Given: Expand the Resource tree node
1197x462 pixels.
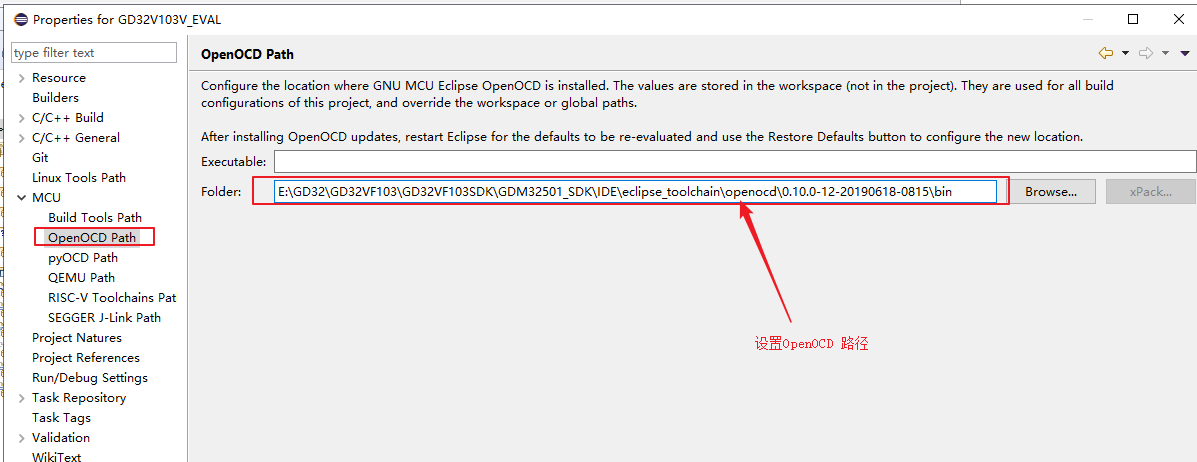Looking at the screenshot, I should coord(22,78).
